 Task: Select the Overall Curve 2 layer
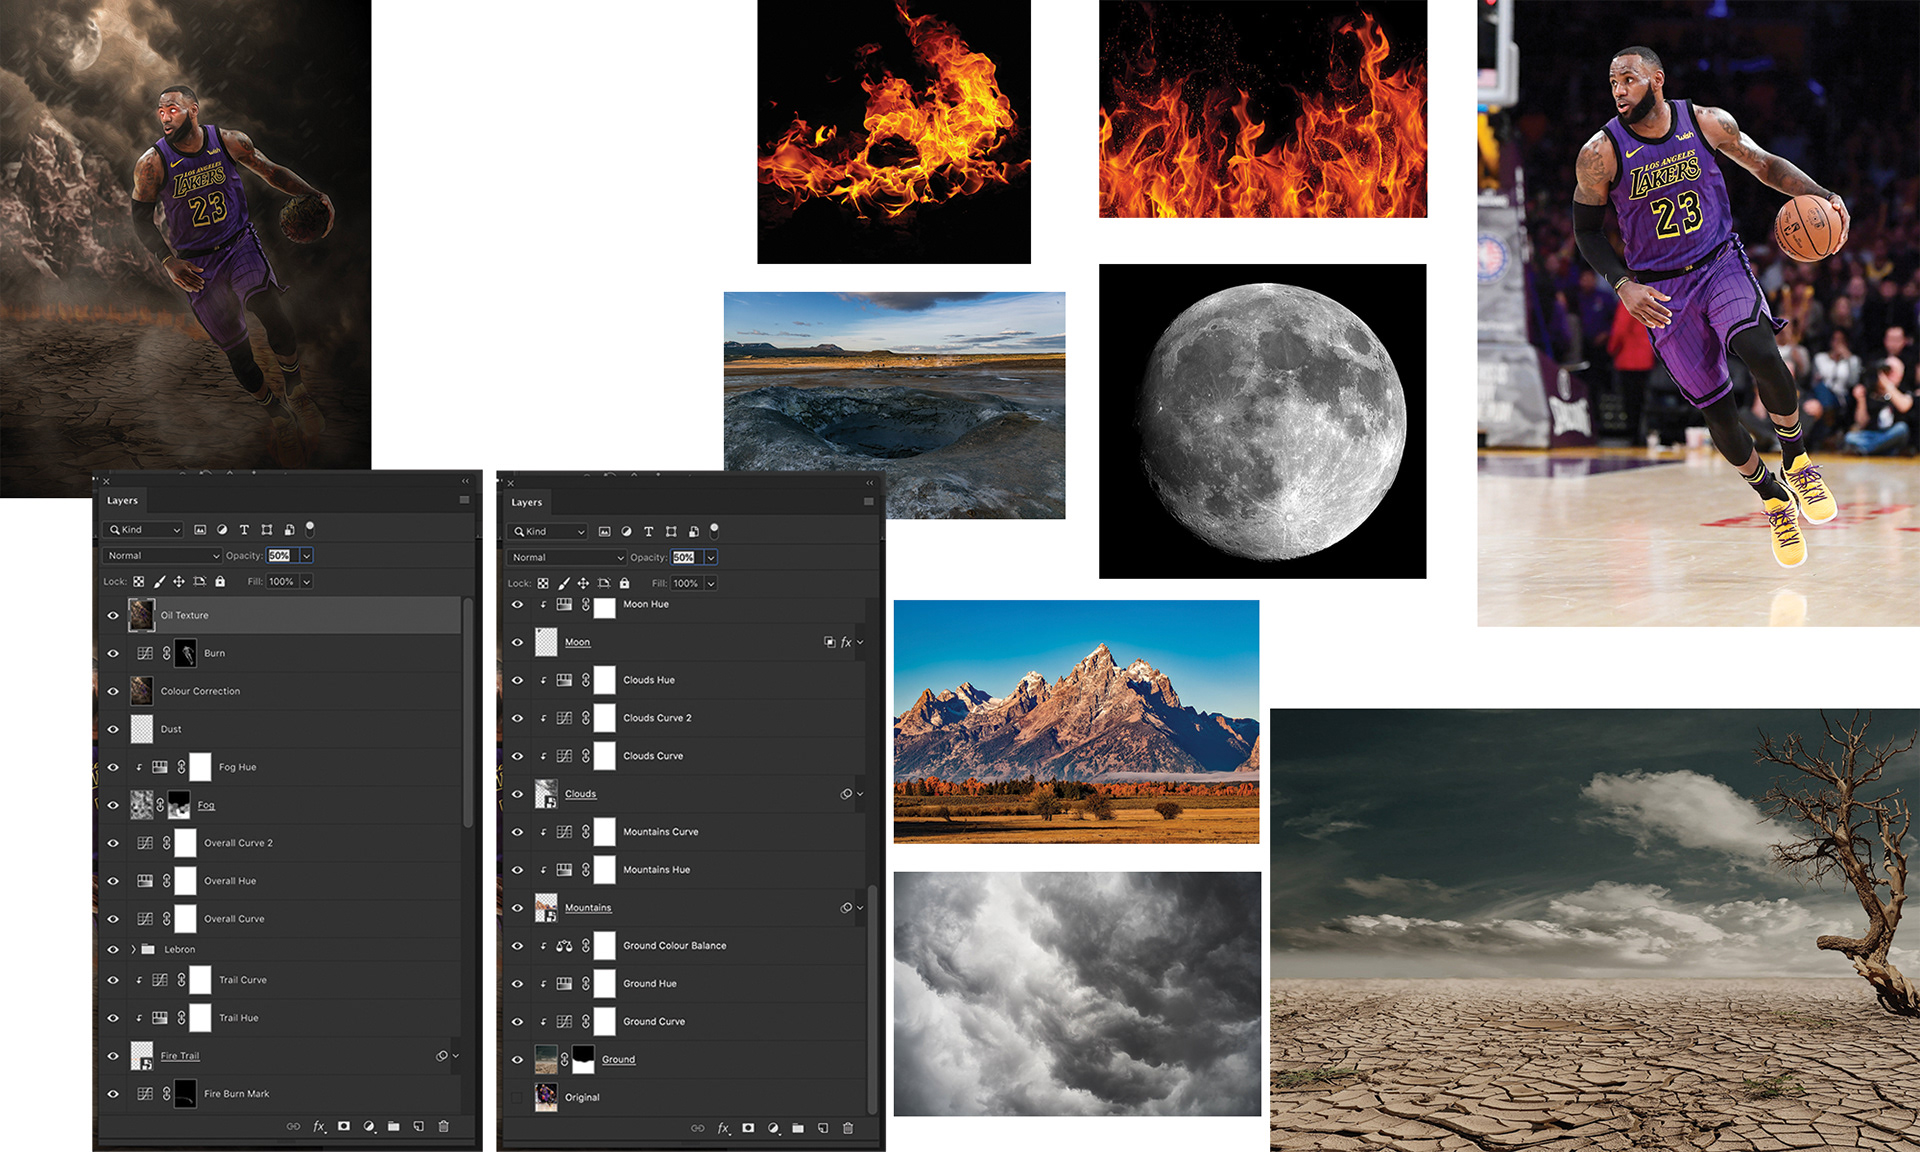pos(280,844)
